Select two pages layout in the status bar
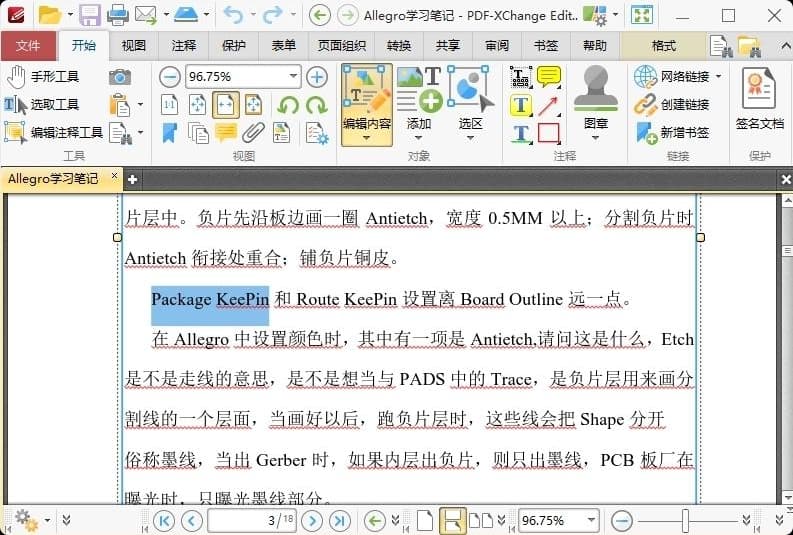This screenshot has width=793, height=535. click(481, 520)
